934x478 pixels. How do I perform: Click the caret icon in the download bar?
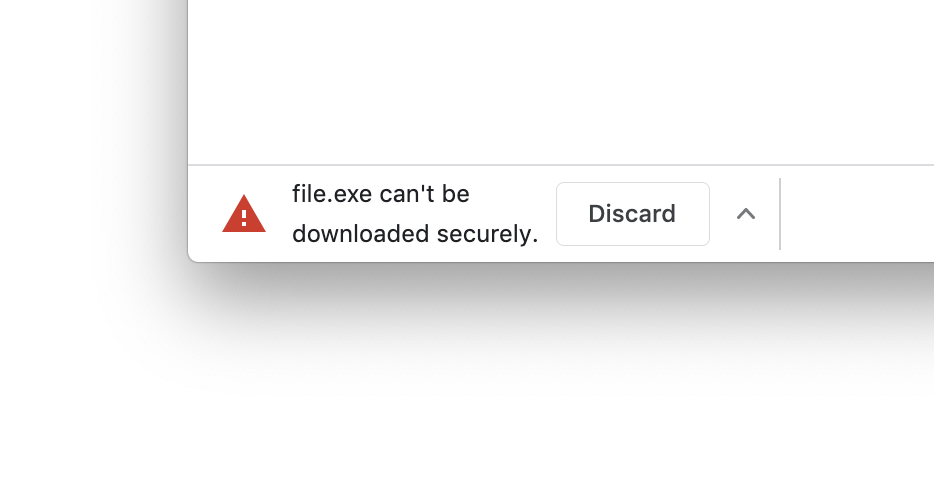746,214
